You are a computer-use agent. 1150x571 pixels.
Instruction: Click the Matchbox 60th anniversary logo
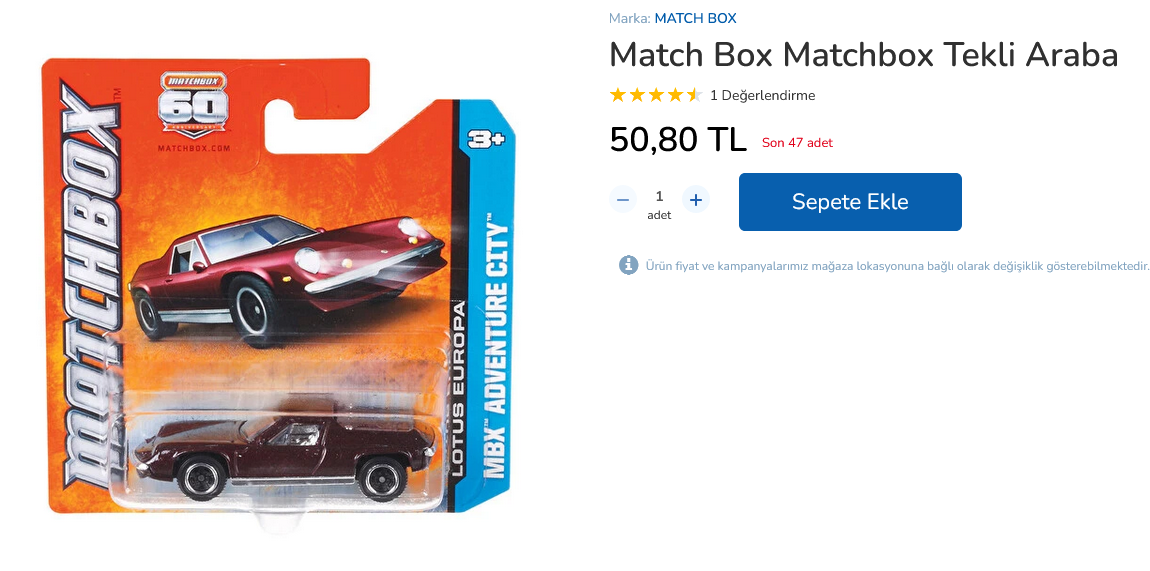[x=194, y=105]
